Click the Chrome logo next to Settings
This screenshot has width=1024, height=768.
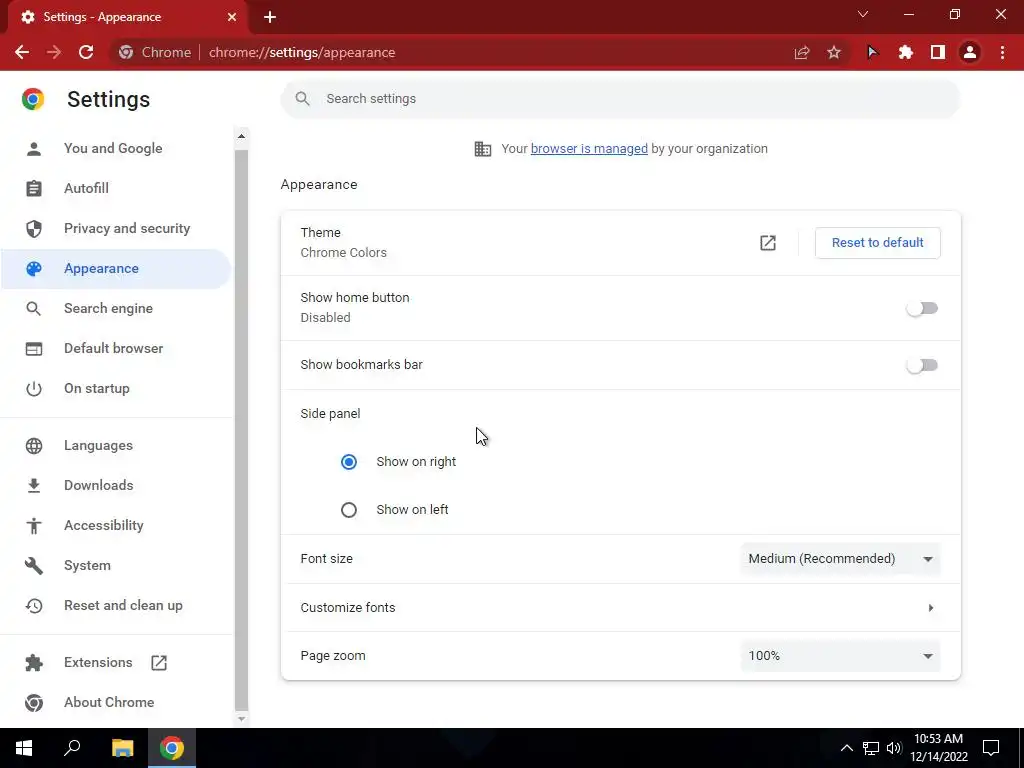tap(33, 99)
